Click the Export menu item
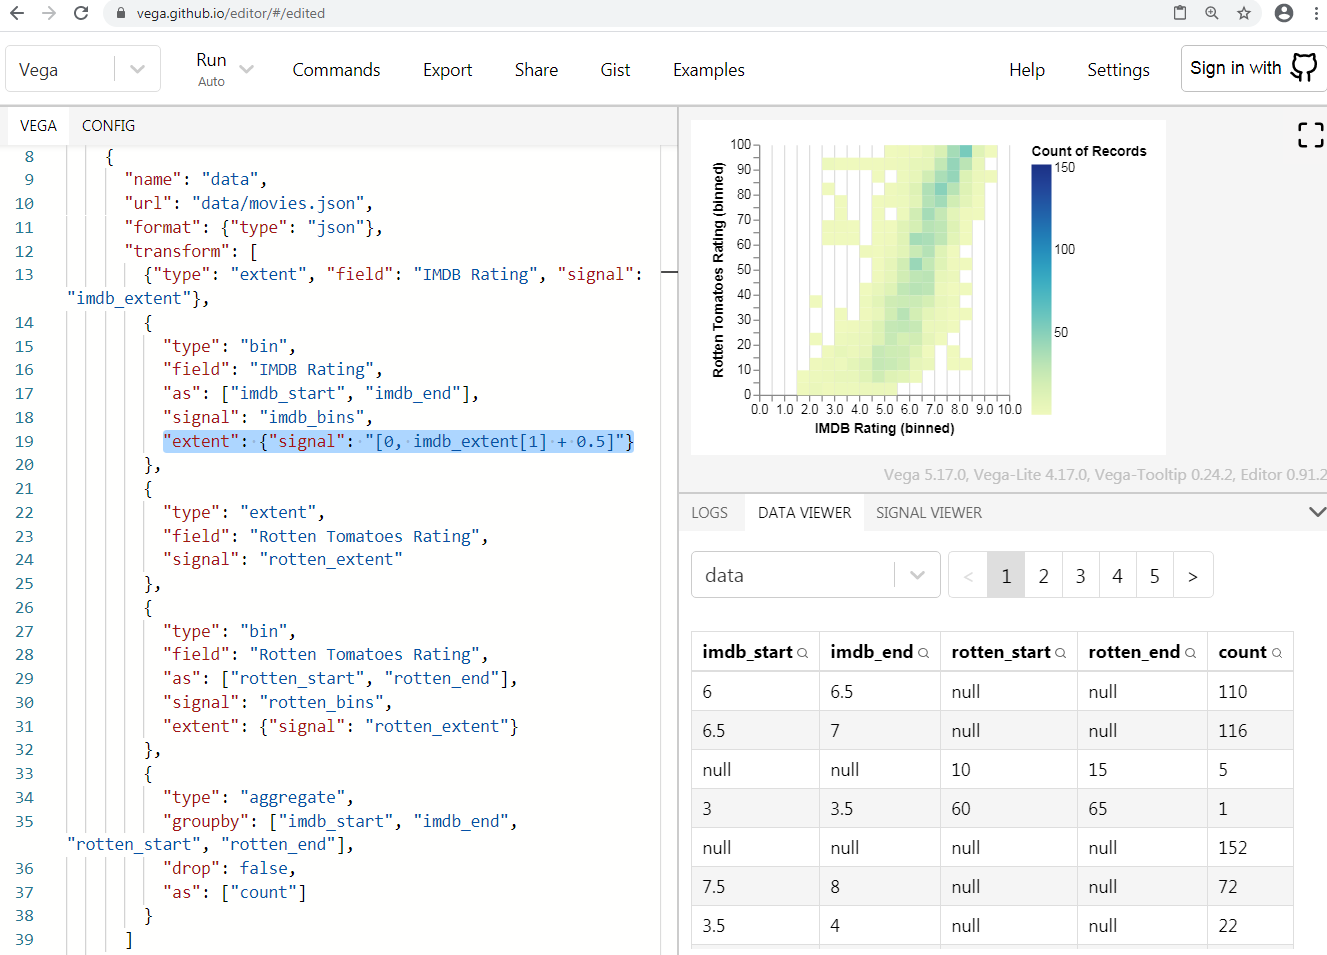1327x955 pixels. pos(447,70)
